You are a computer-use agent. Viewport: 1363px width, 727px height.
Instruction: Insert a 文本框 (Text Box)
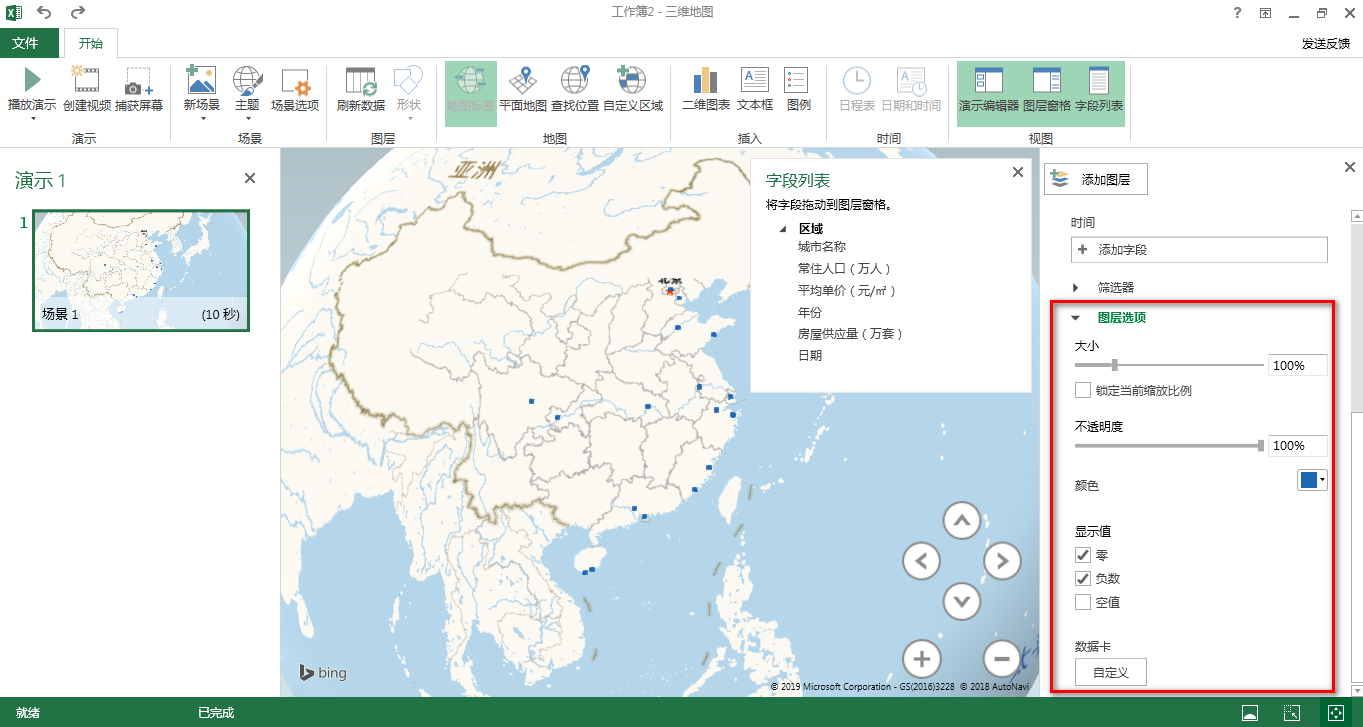pyautogui.click(x=753, y=88)
